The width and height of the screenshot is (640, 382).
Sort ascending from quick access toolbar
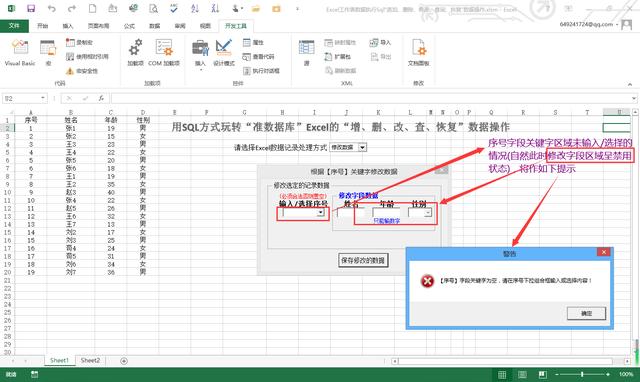pyautogui.click(x=195, y=8)
